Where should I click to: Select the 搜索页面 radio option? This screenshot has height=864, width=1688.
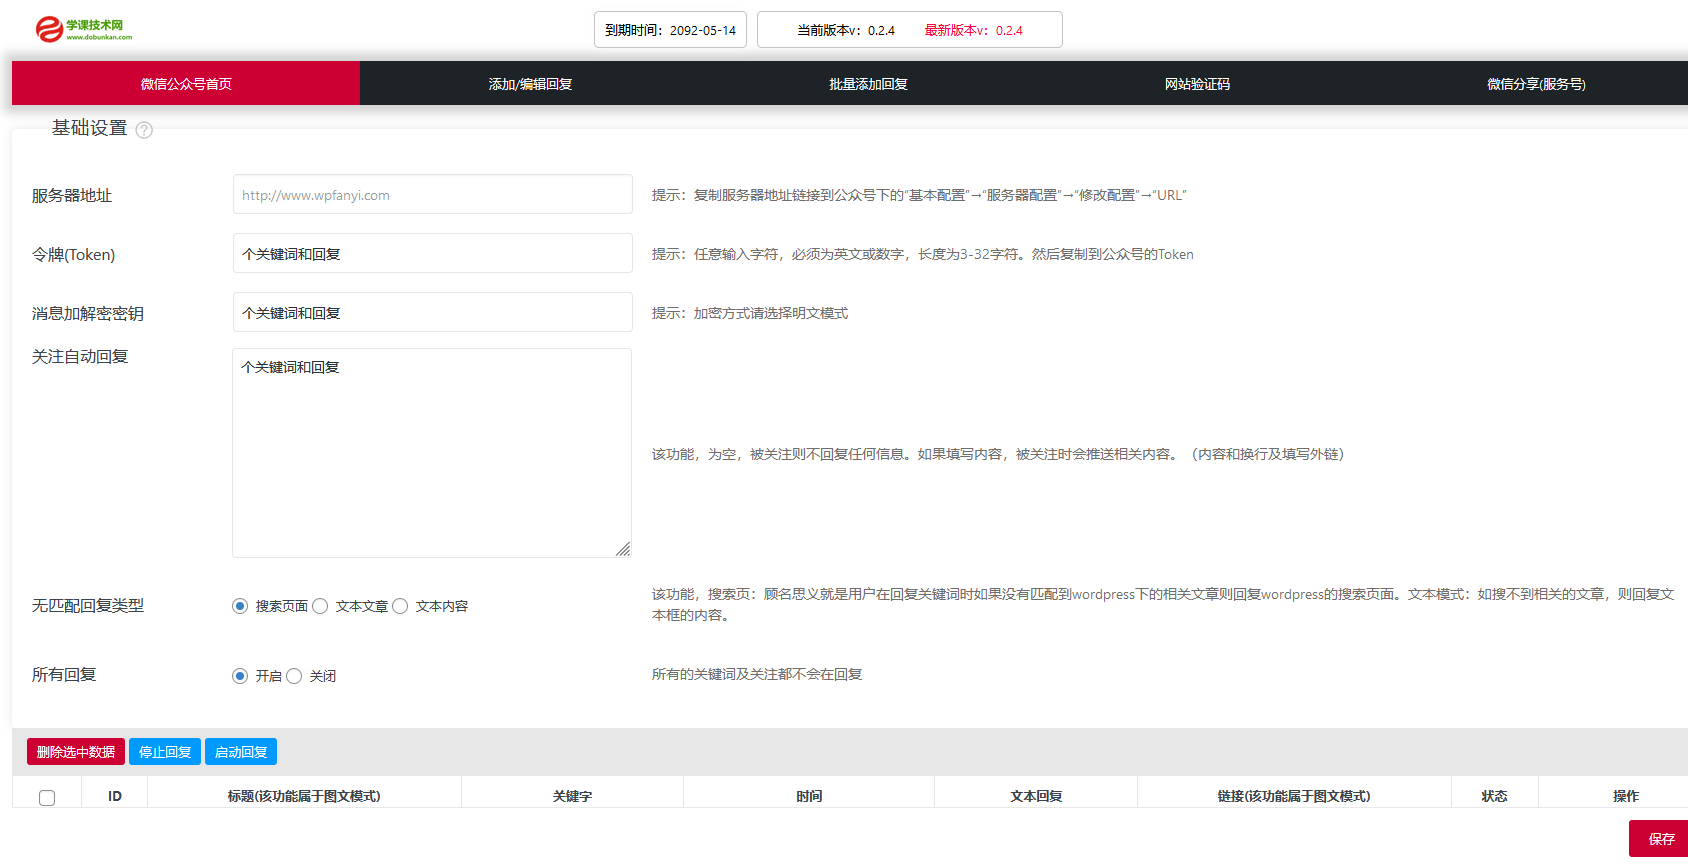240,606
